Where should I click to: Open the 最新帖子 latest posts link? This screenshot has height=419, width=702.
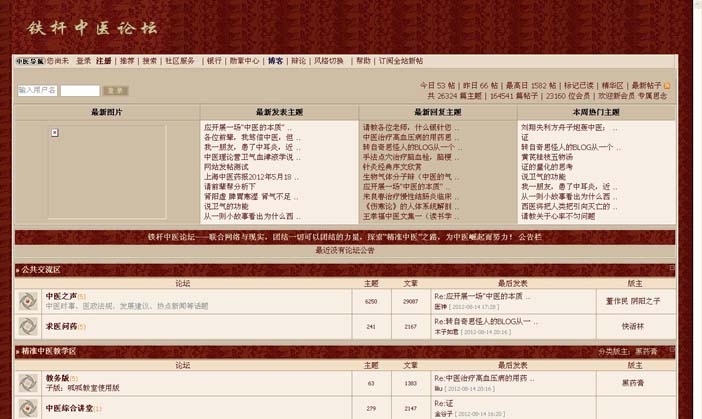click(x=646, y=86)
